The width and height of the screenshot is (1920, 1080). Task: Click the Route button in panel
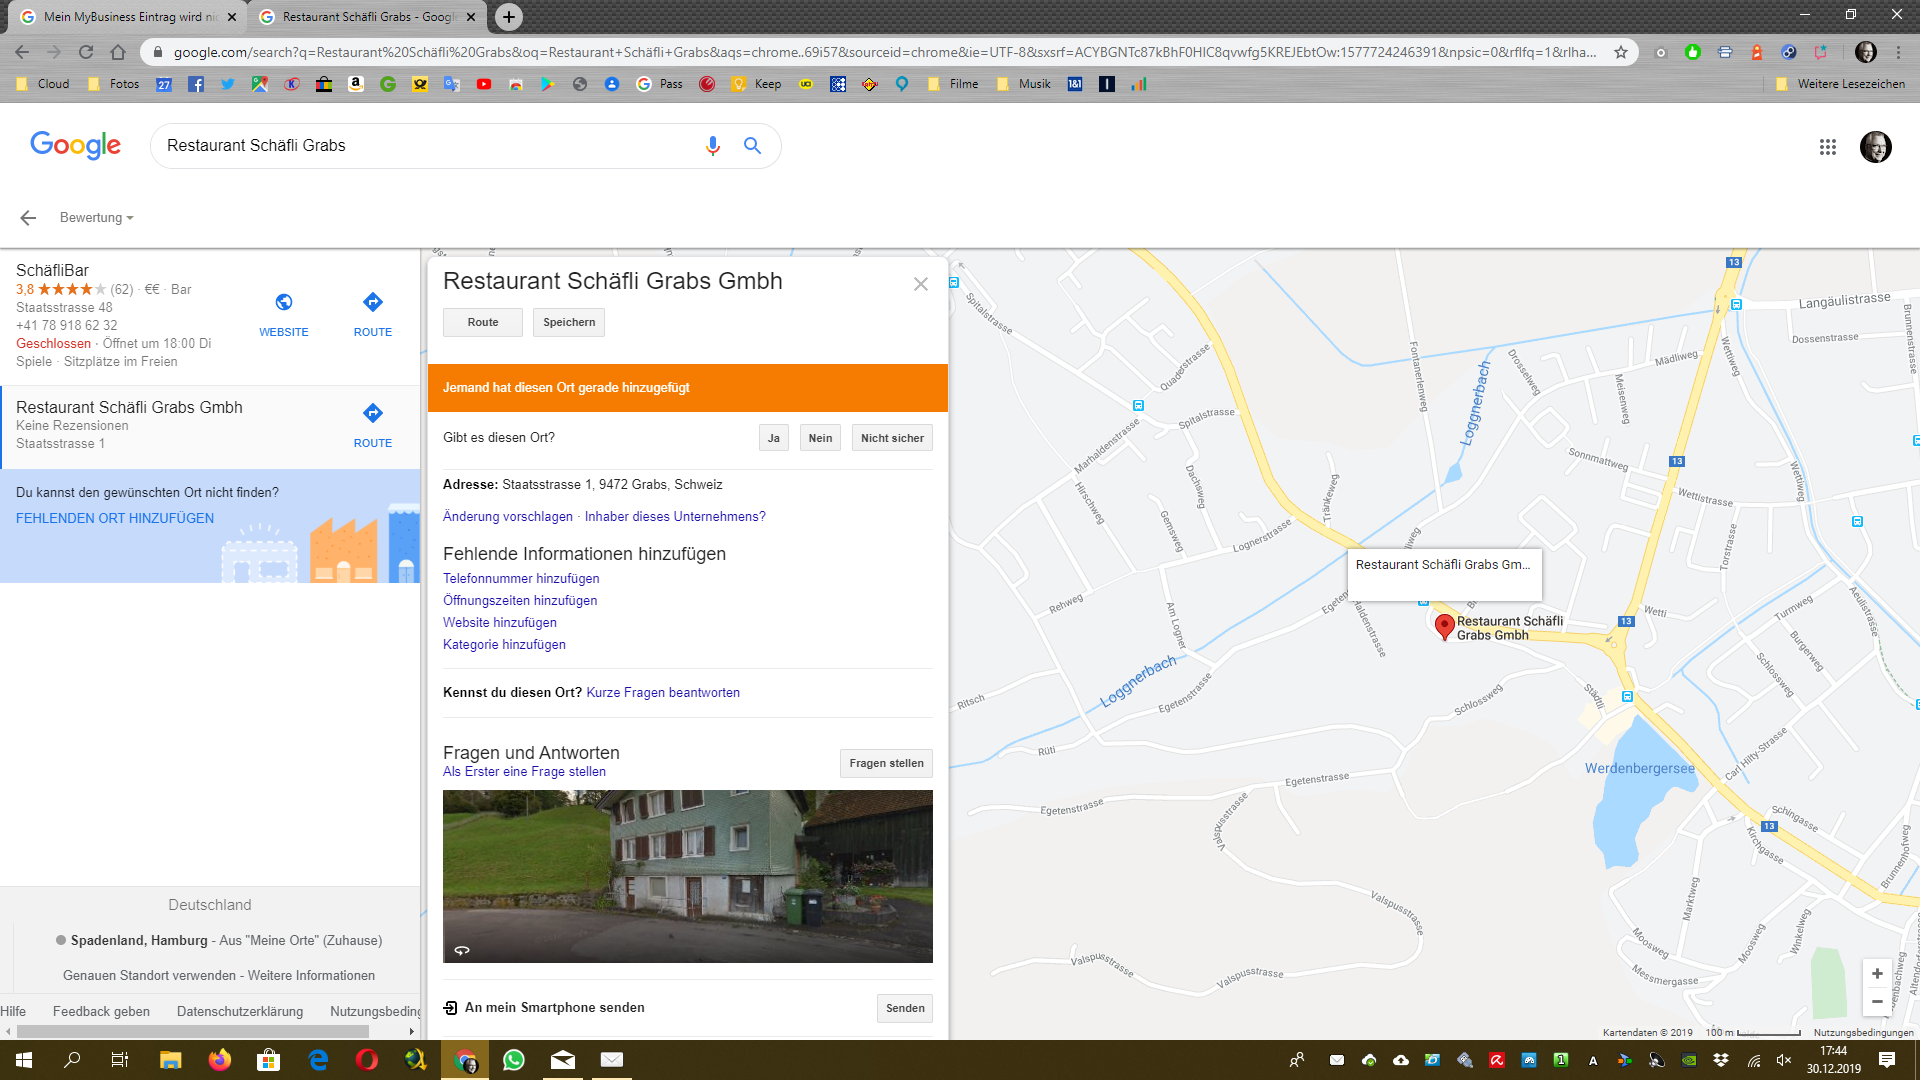483,322
